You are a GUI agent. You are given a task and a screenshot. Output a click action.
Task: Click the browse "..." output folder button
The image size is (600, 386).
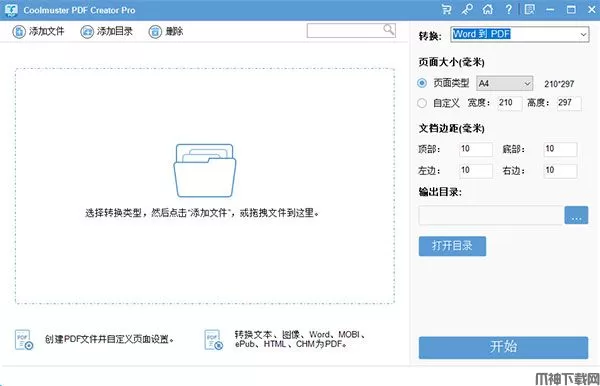pyautogui.click(x=576, y=215)
